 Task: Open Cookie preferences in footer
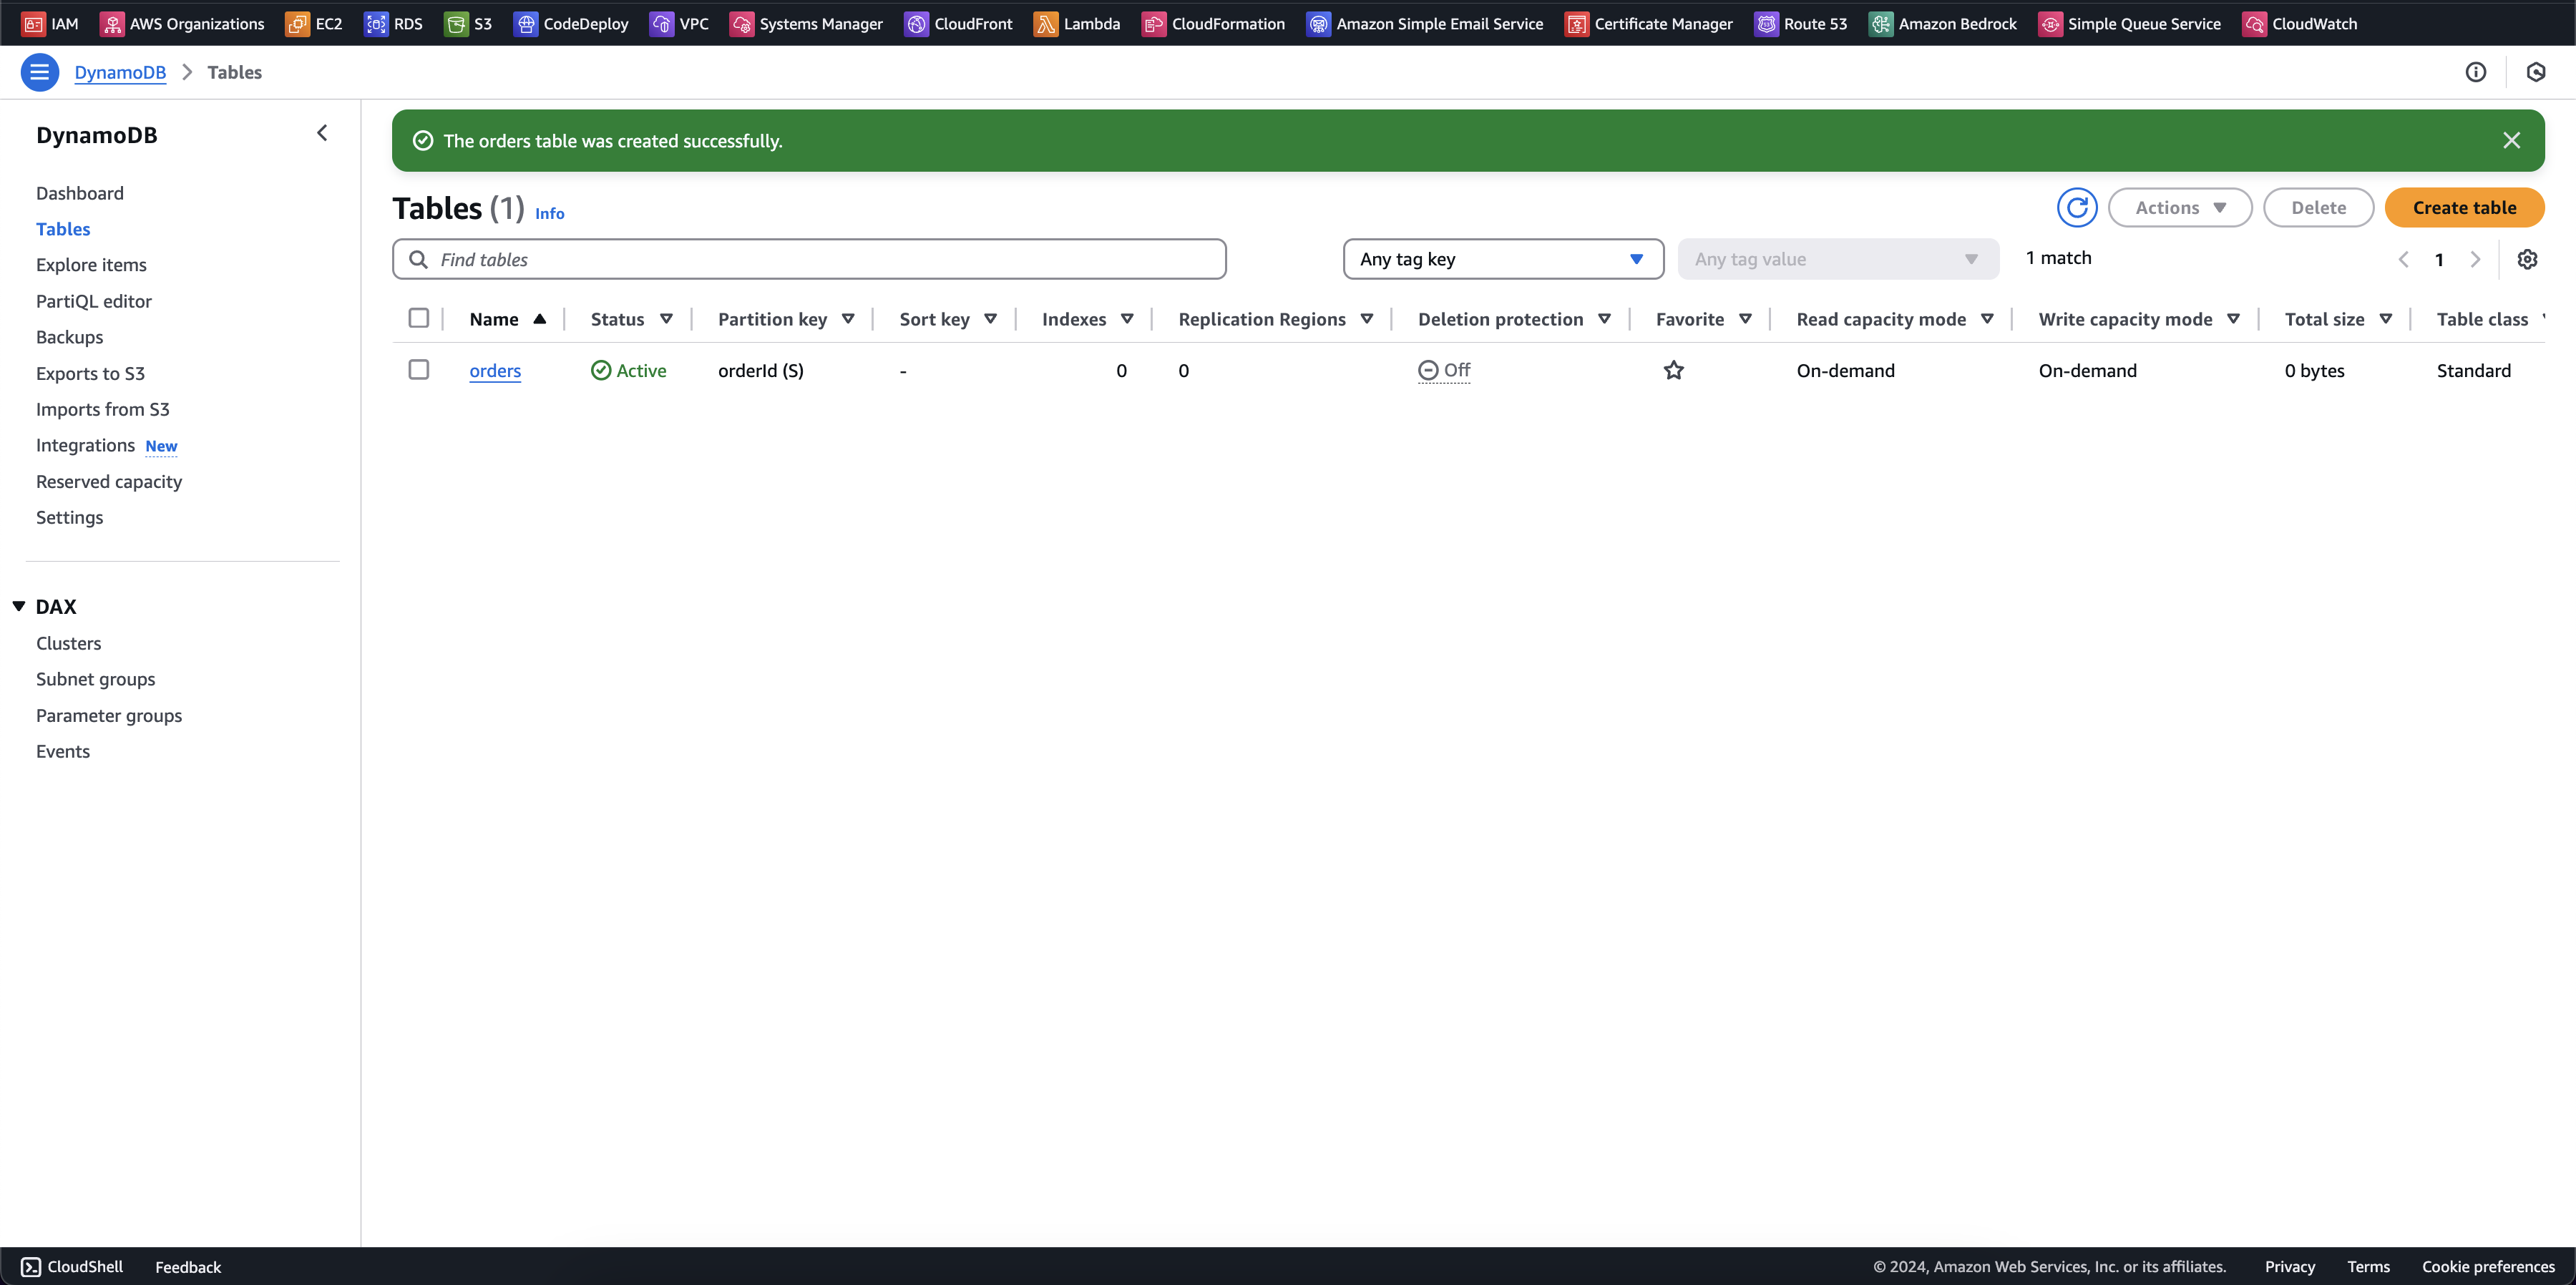2488,1267
